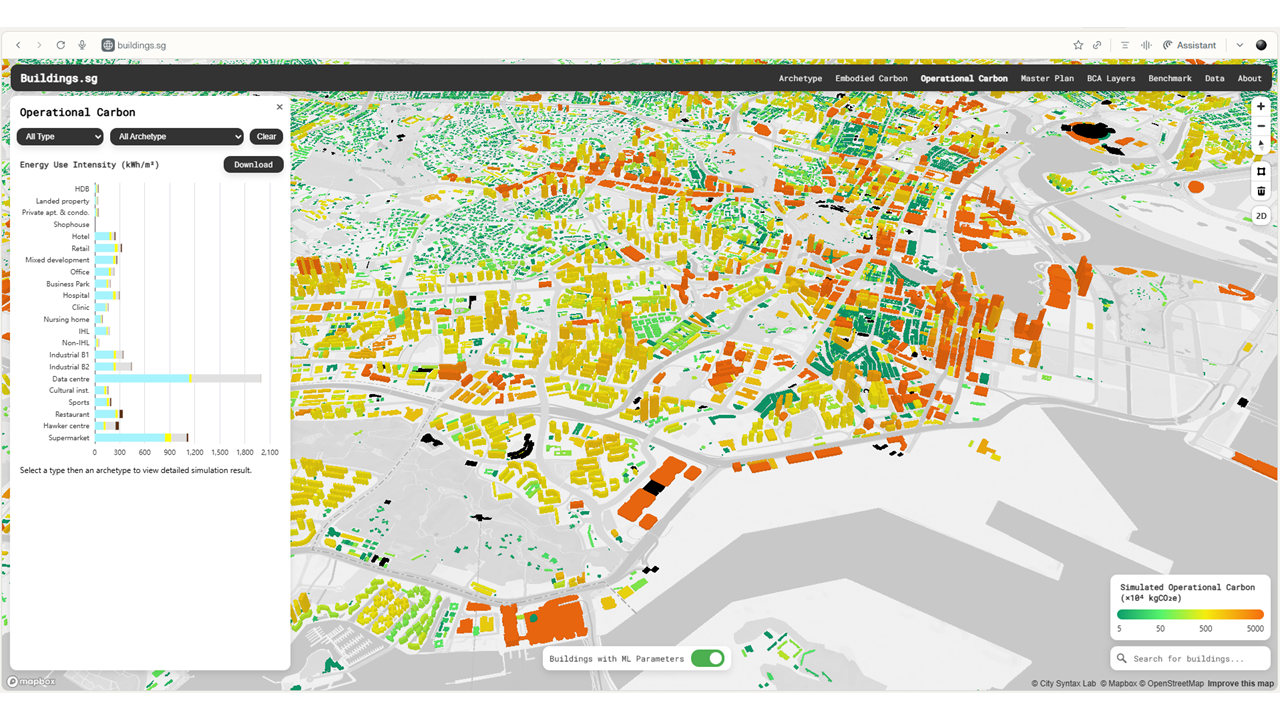Click the site globe icon in address bar
The height and width of the screenshot is (720, 1280).
108,45
